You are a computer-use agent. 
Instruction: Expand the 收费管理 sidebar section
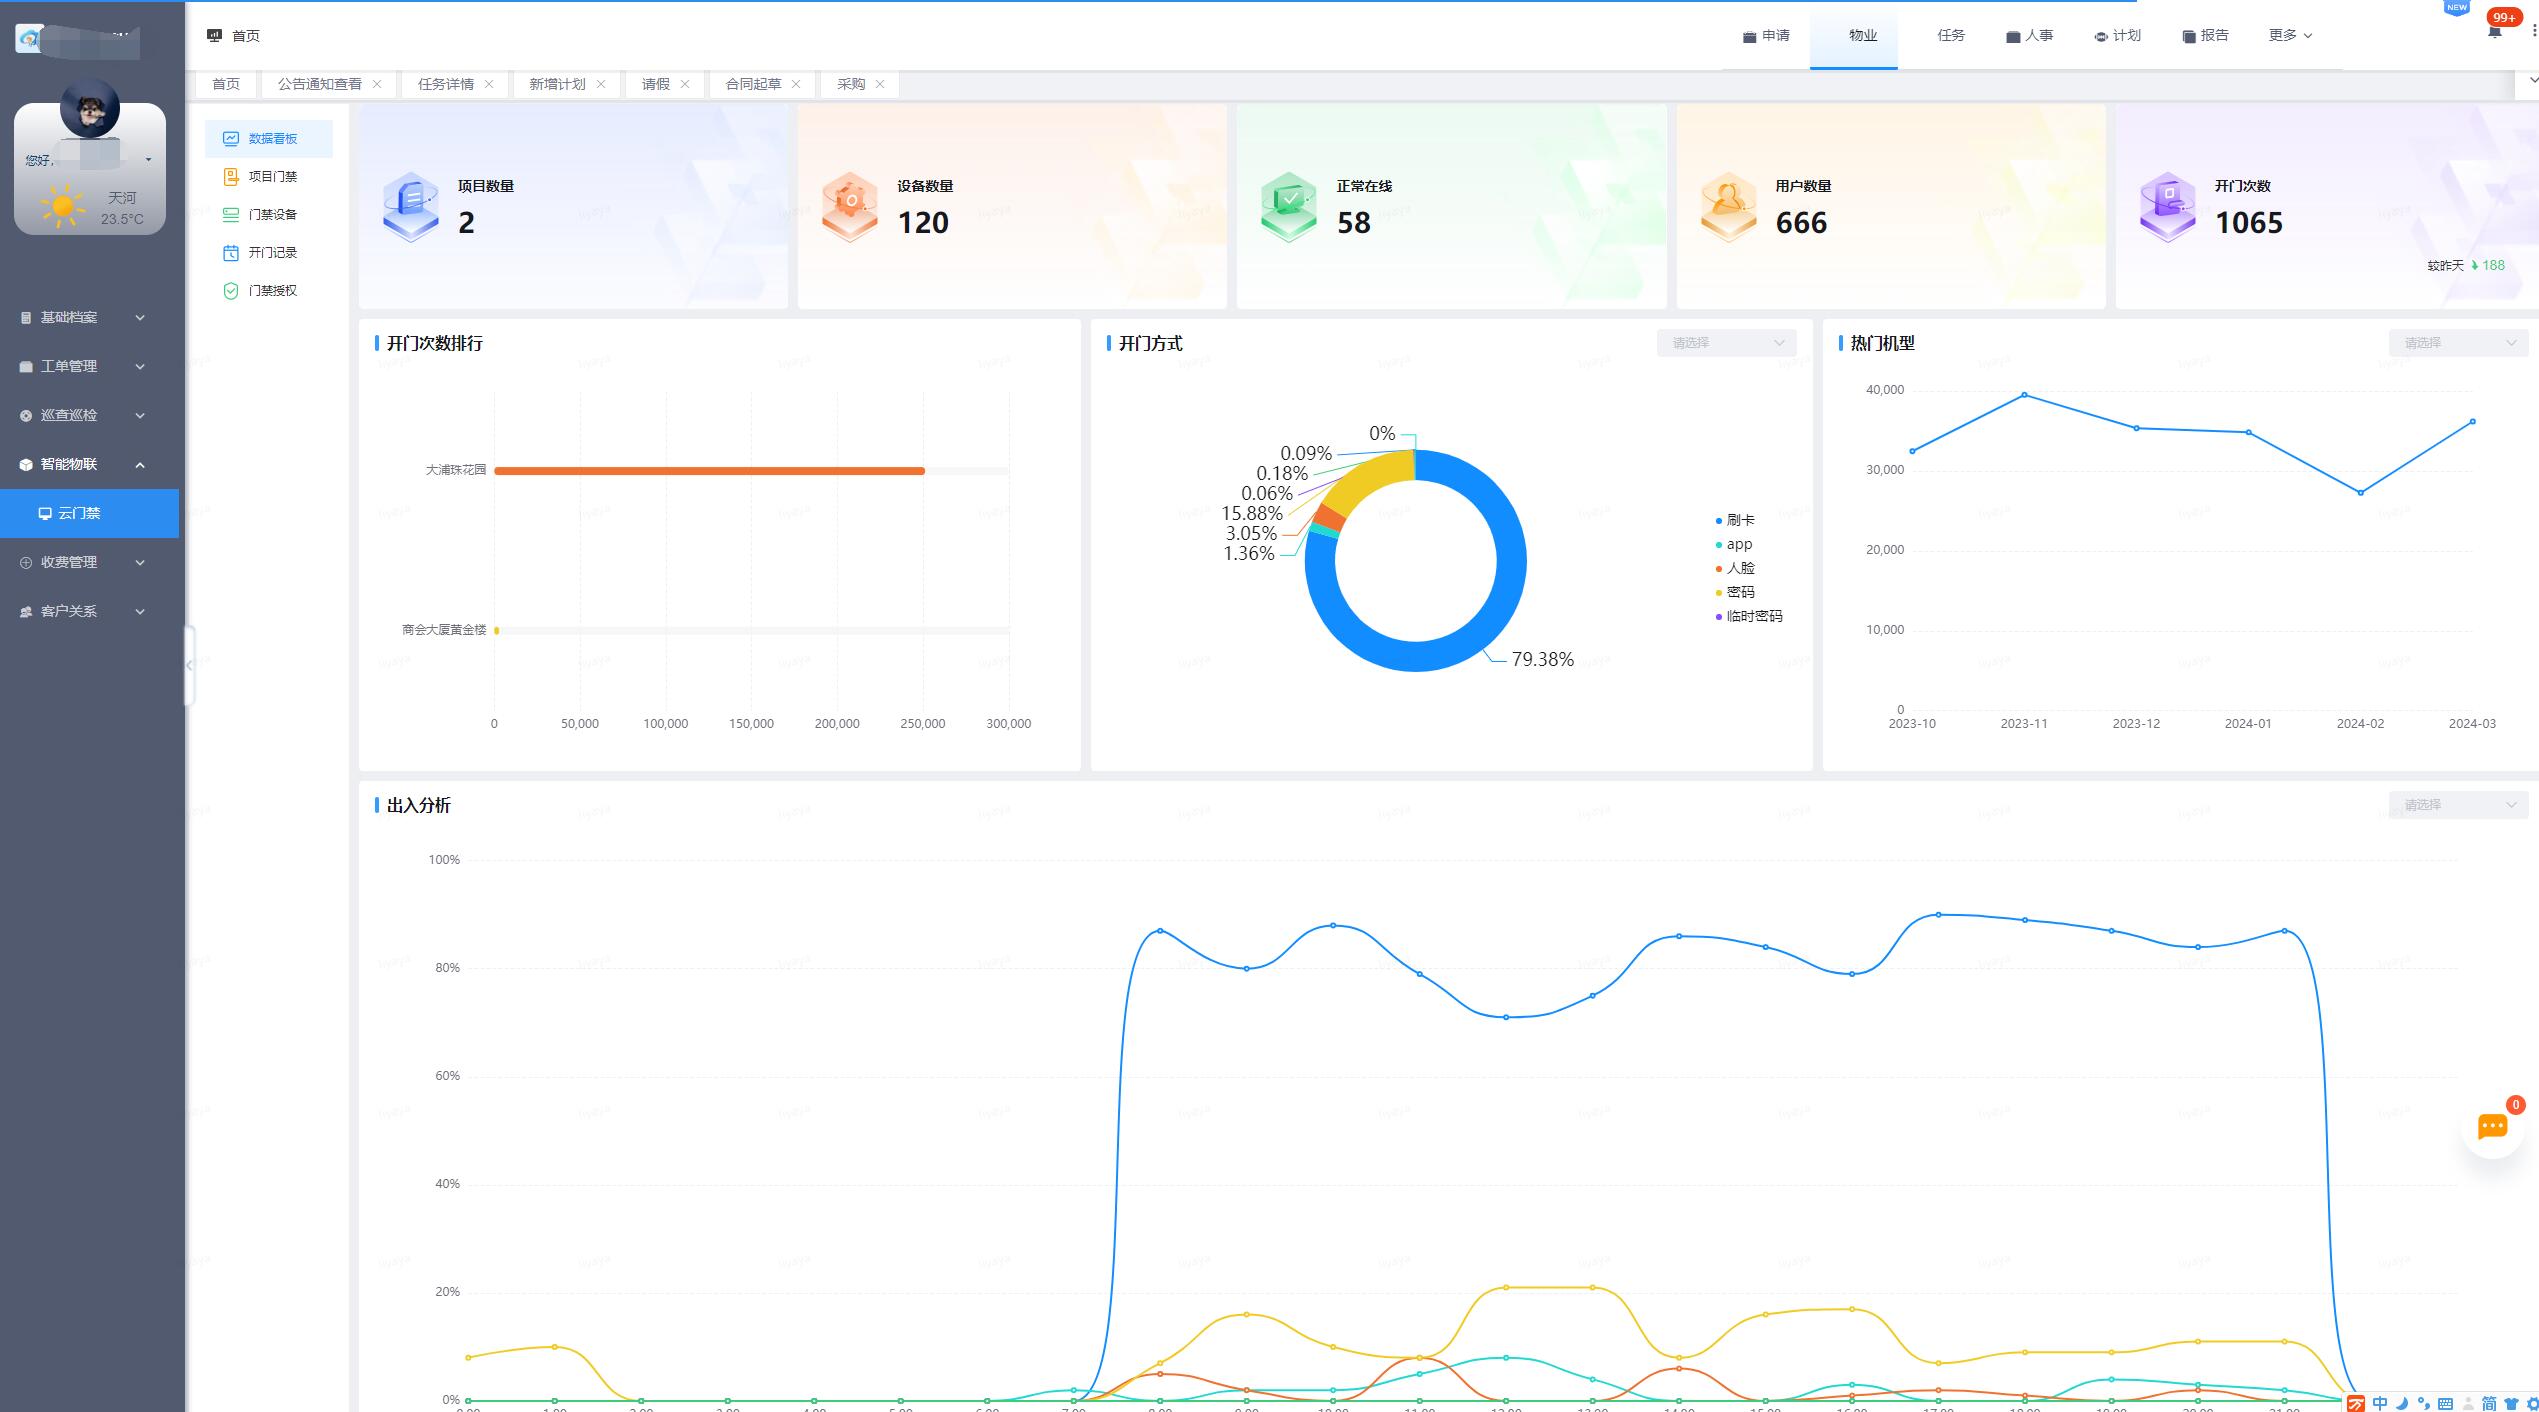[90, 562]
